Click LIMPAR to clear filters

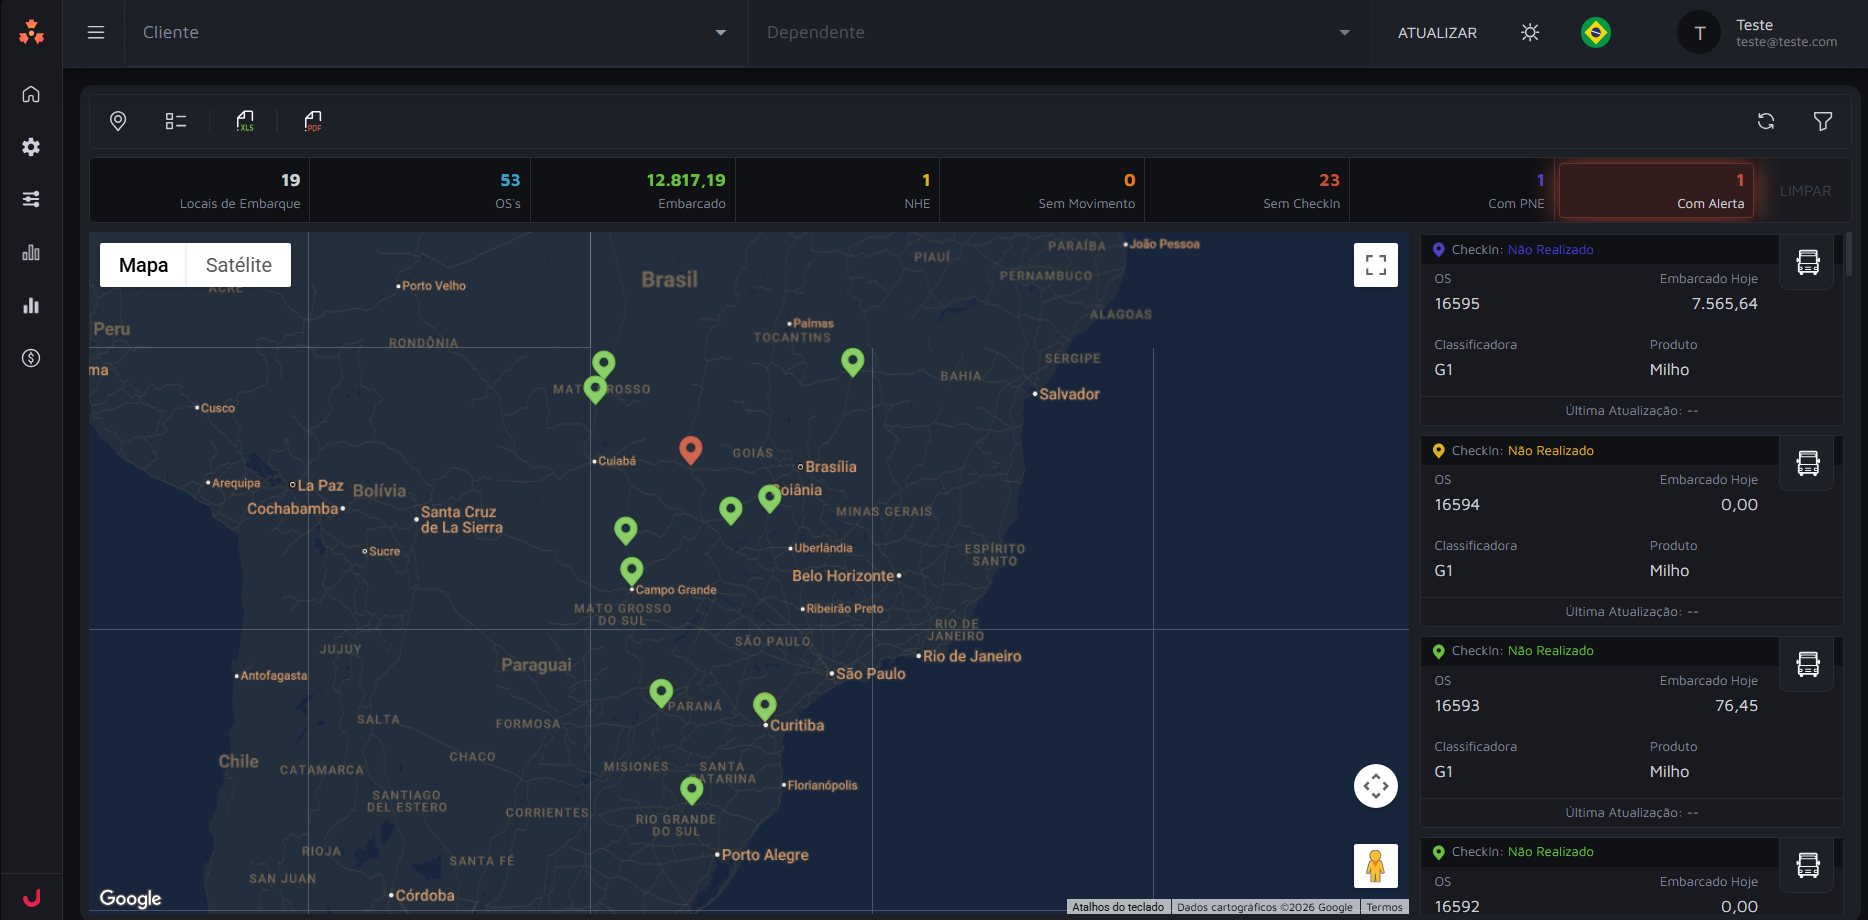pos(1805,191)
